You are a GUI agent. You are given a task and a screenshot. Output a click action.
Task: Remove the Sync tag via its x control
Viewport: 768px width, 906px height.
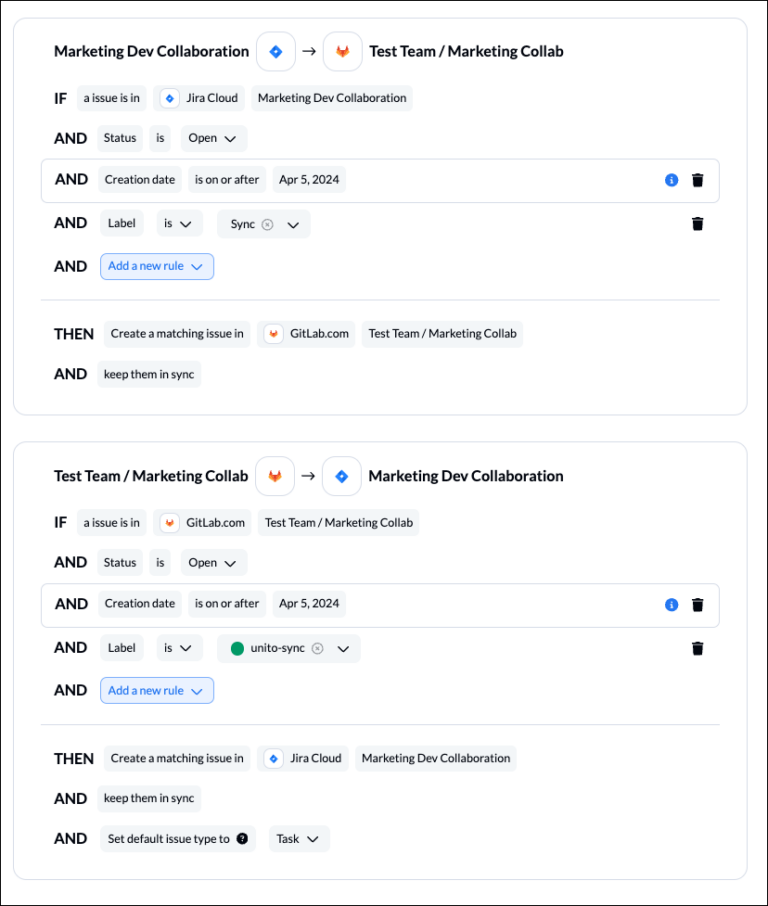[x=268, y=224]
